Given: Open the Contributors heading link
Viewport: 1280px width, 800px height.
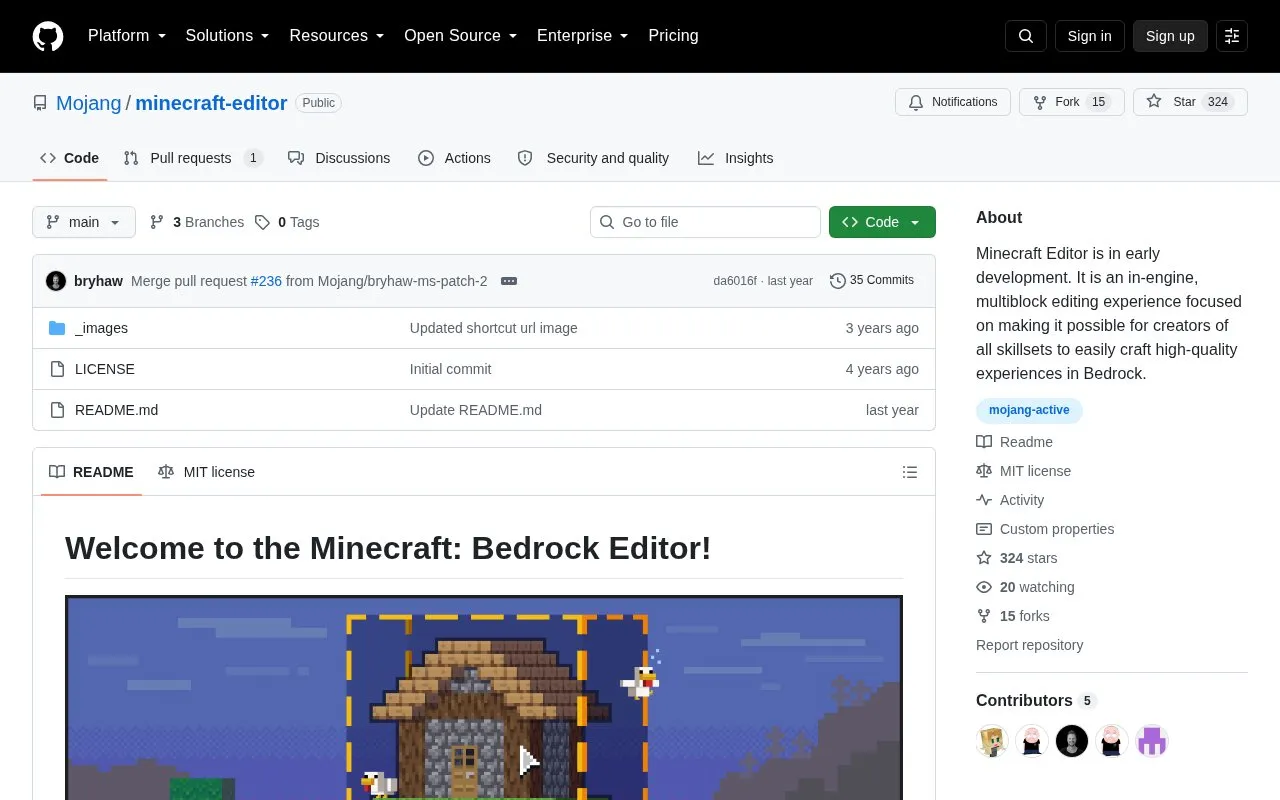Looking at the screenshot, I should (1036, 701).
